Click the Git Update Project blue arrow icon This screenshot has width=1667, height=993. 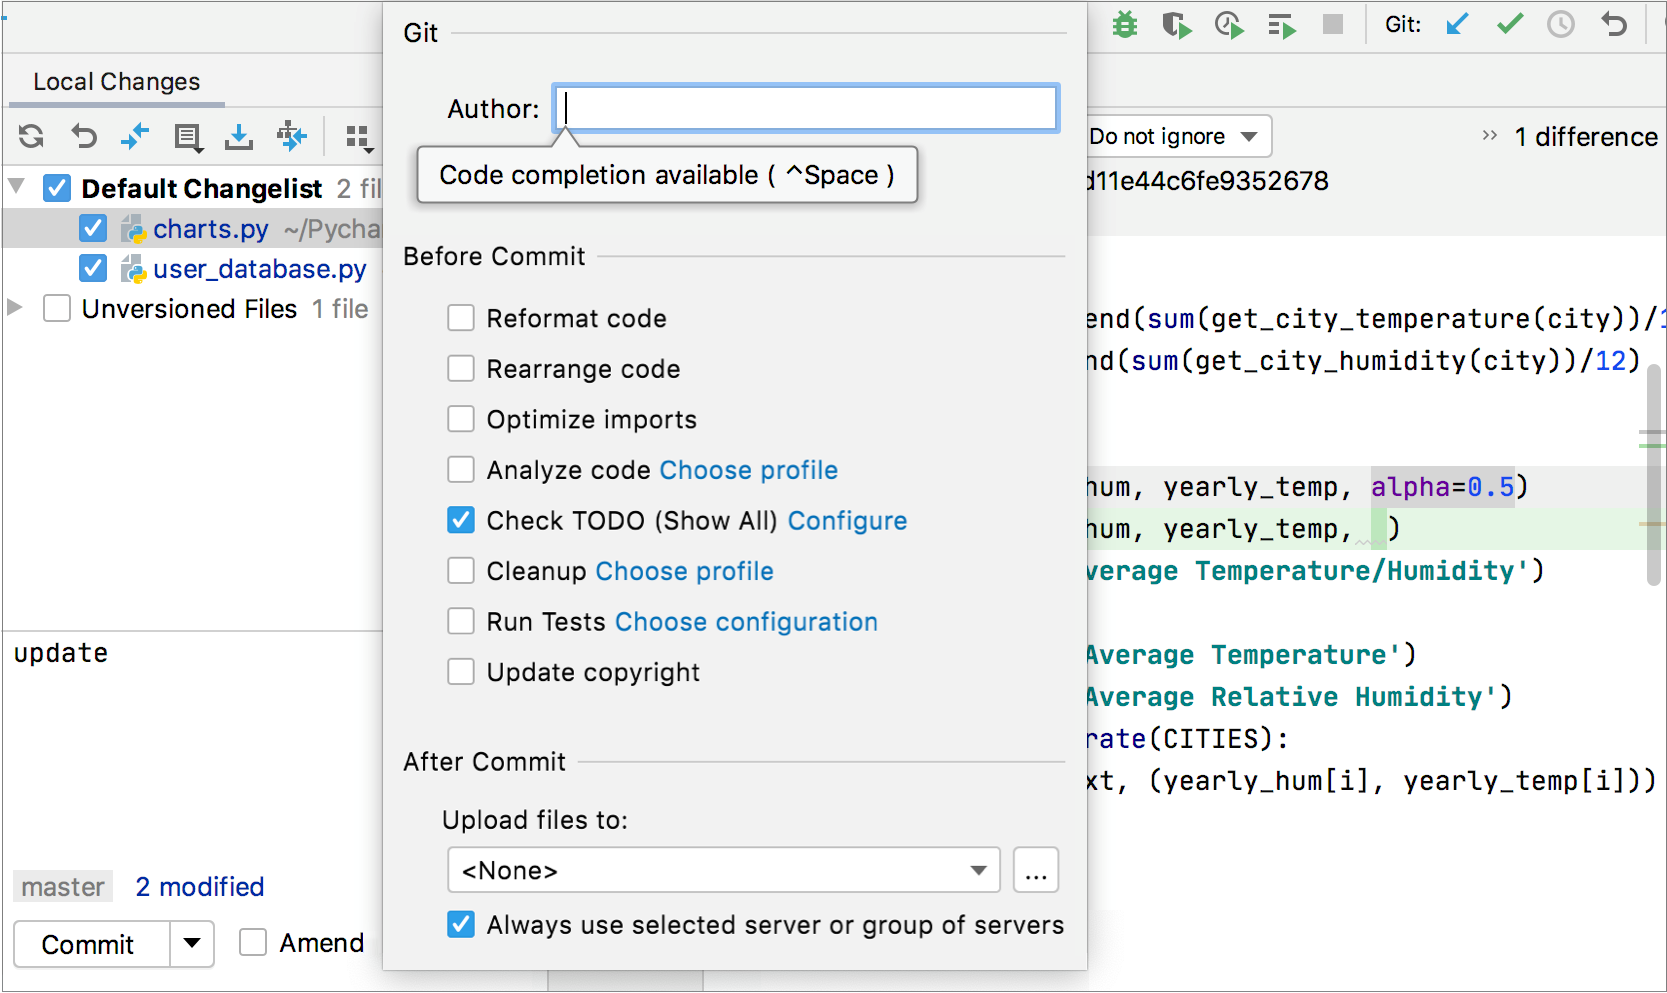[x=1457, y=25]
